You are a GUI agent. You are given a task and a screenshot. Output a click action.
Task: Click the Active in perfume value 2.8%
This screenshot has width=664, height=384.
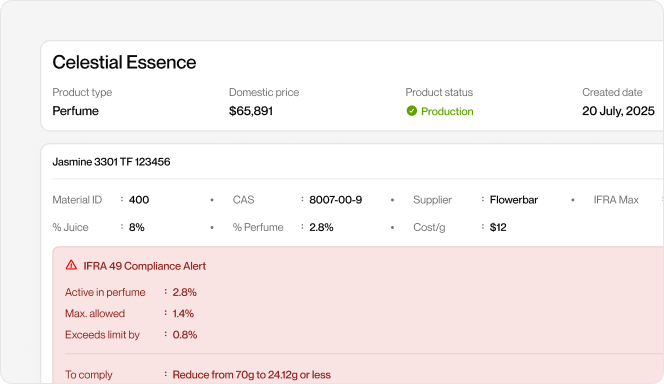[x=185, y=292]
